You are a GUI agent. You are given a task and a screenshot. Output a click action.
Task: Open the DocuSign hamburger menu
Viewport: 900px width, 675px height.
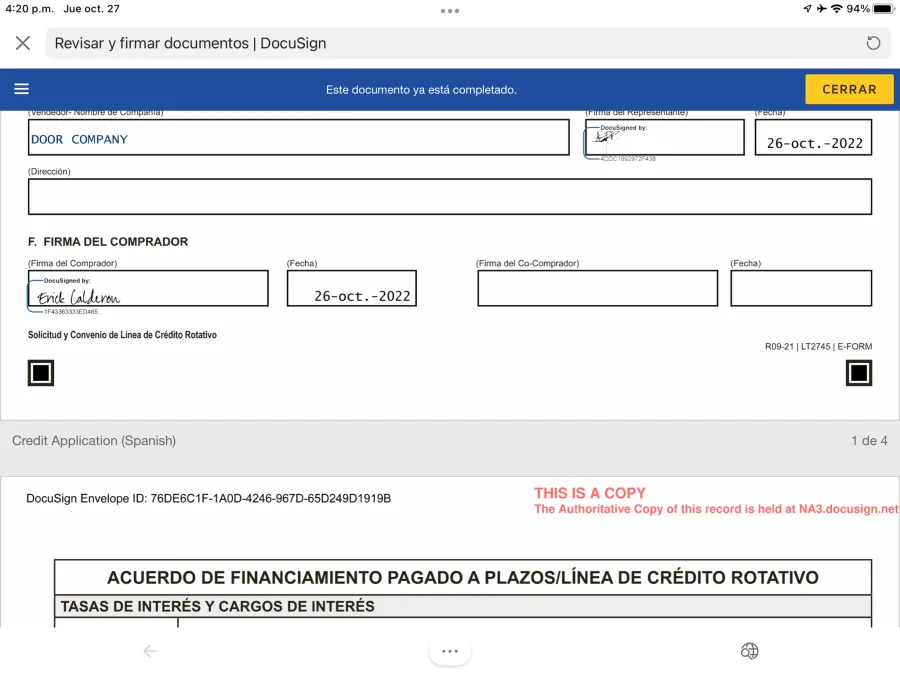point(21,89)
